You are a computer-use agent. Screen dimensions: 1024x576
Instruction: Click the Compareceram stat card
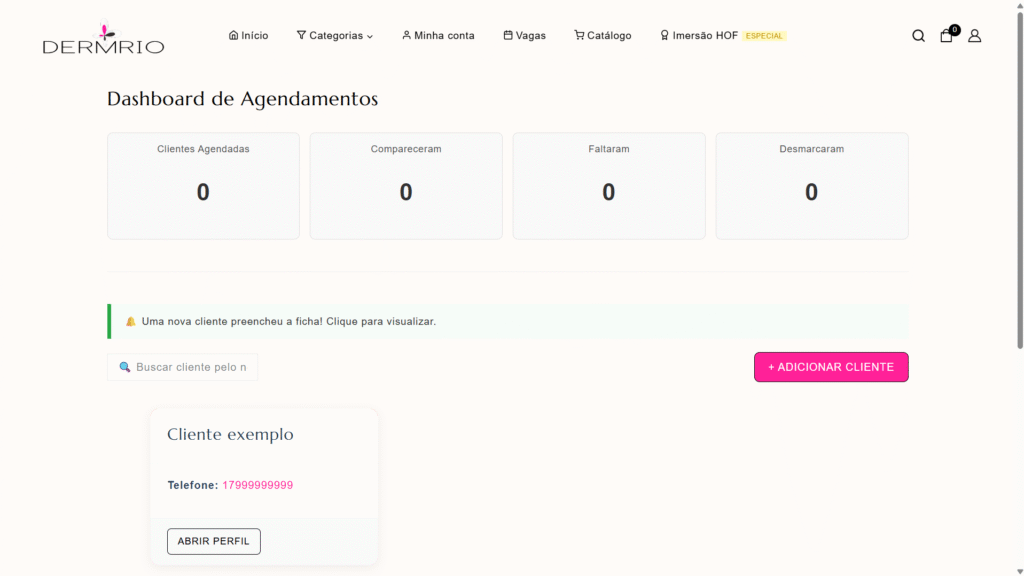(406, 186)
